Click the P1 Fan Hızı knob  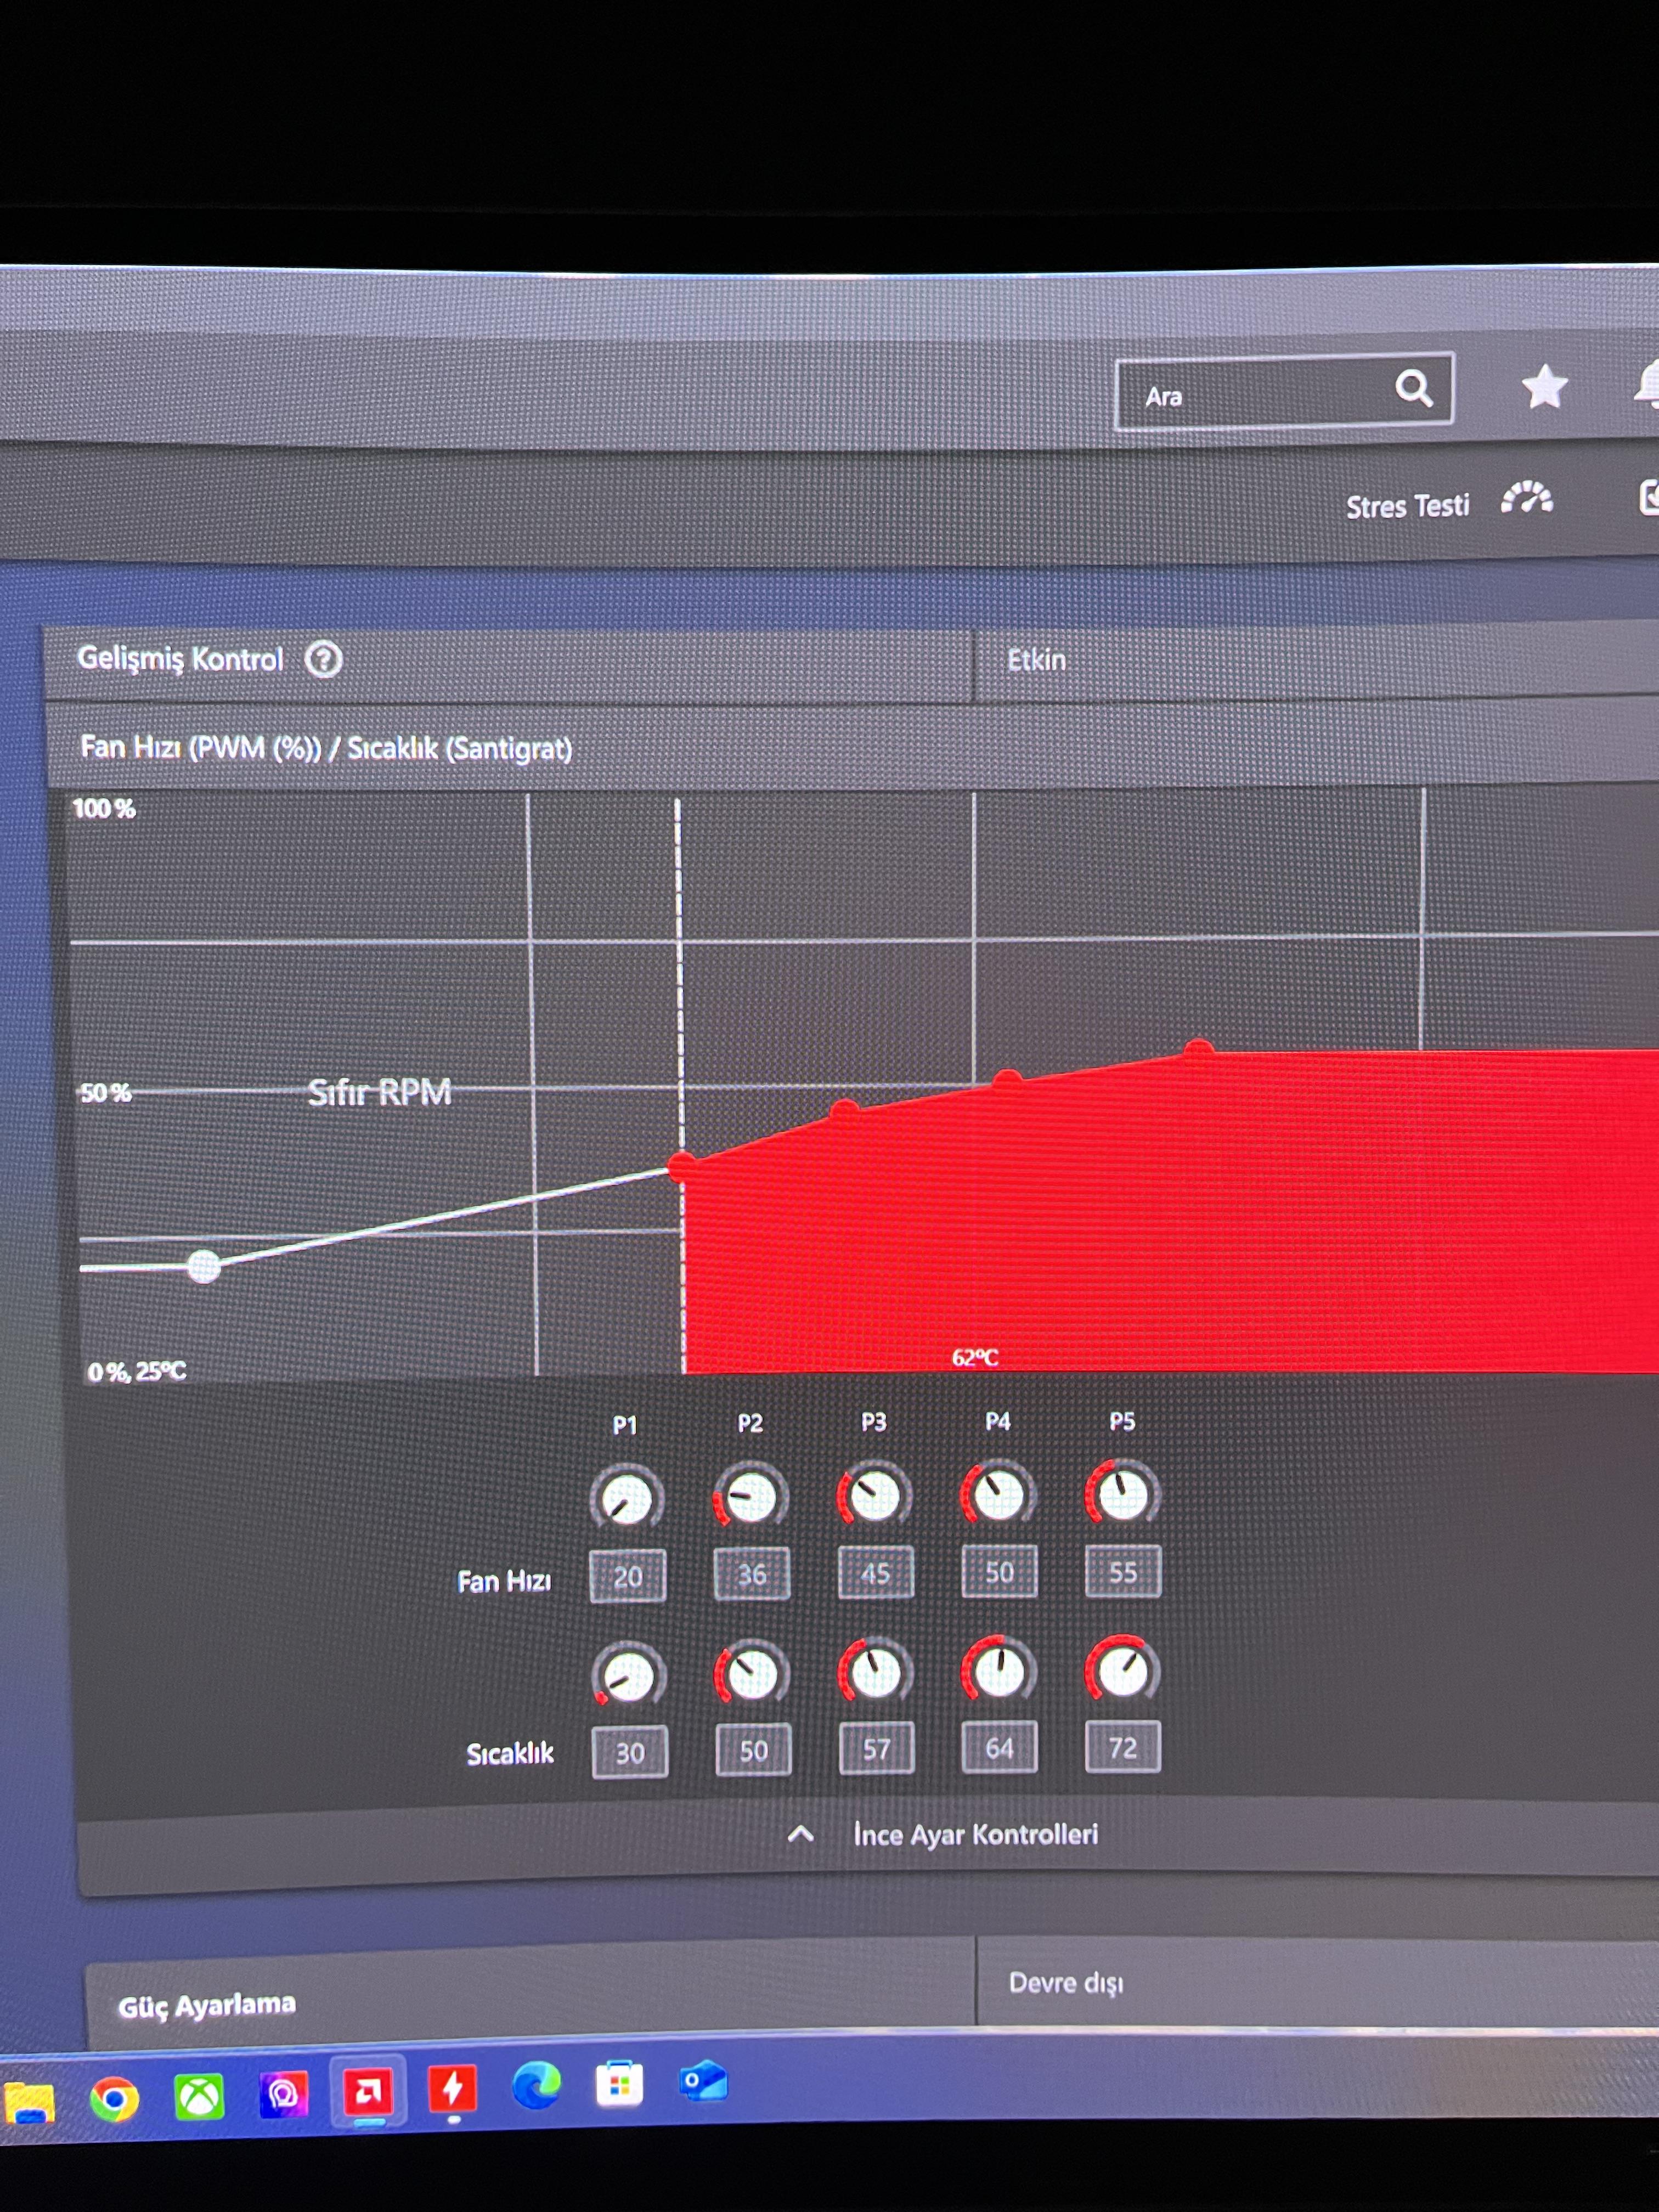tap(627, 1499)
